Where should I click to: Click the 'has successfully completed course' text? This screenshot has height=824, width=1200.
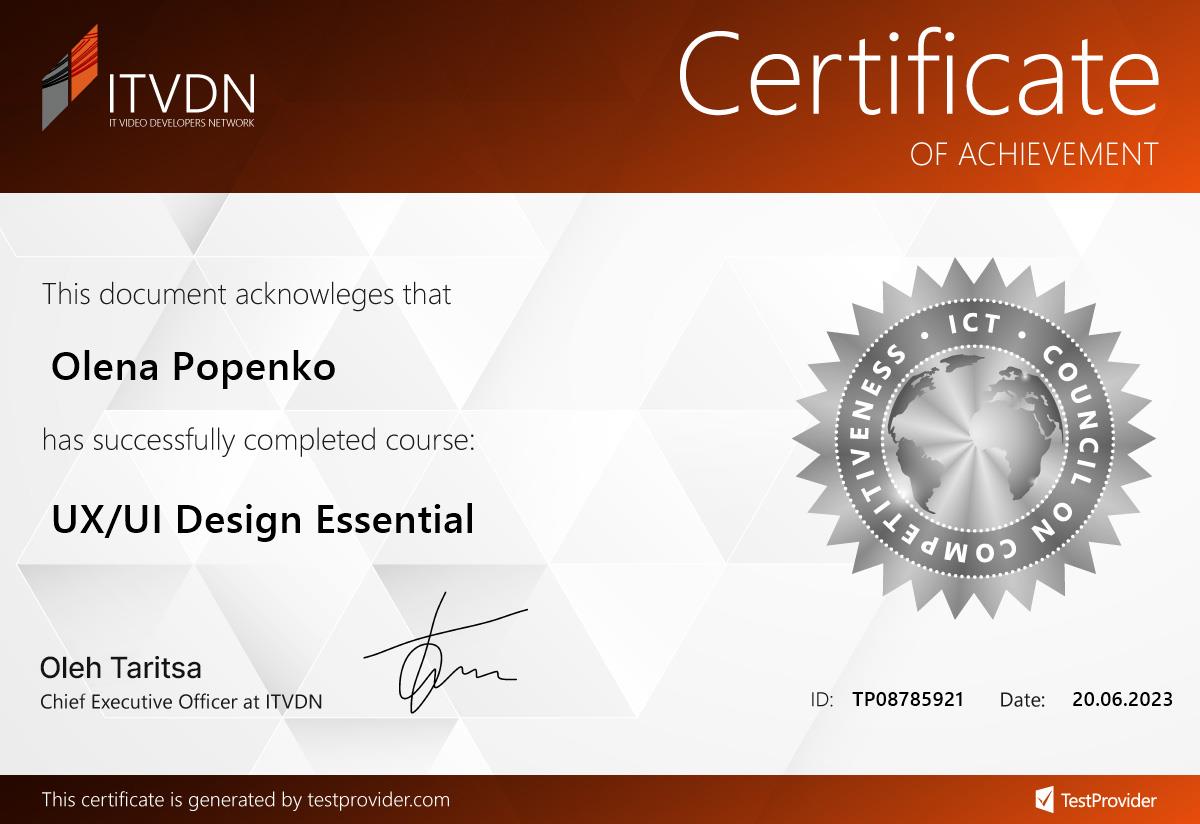(258, 439)
